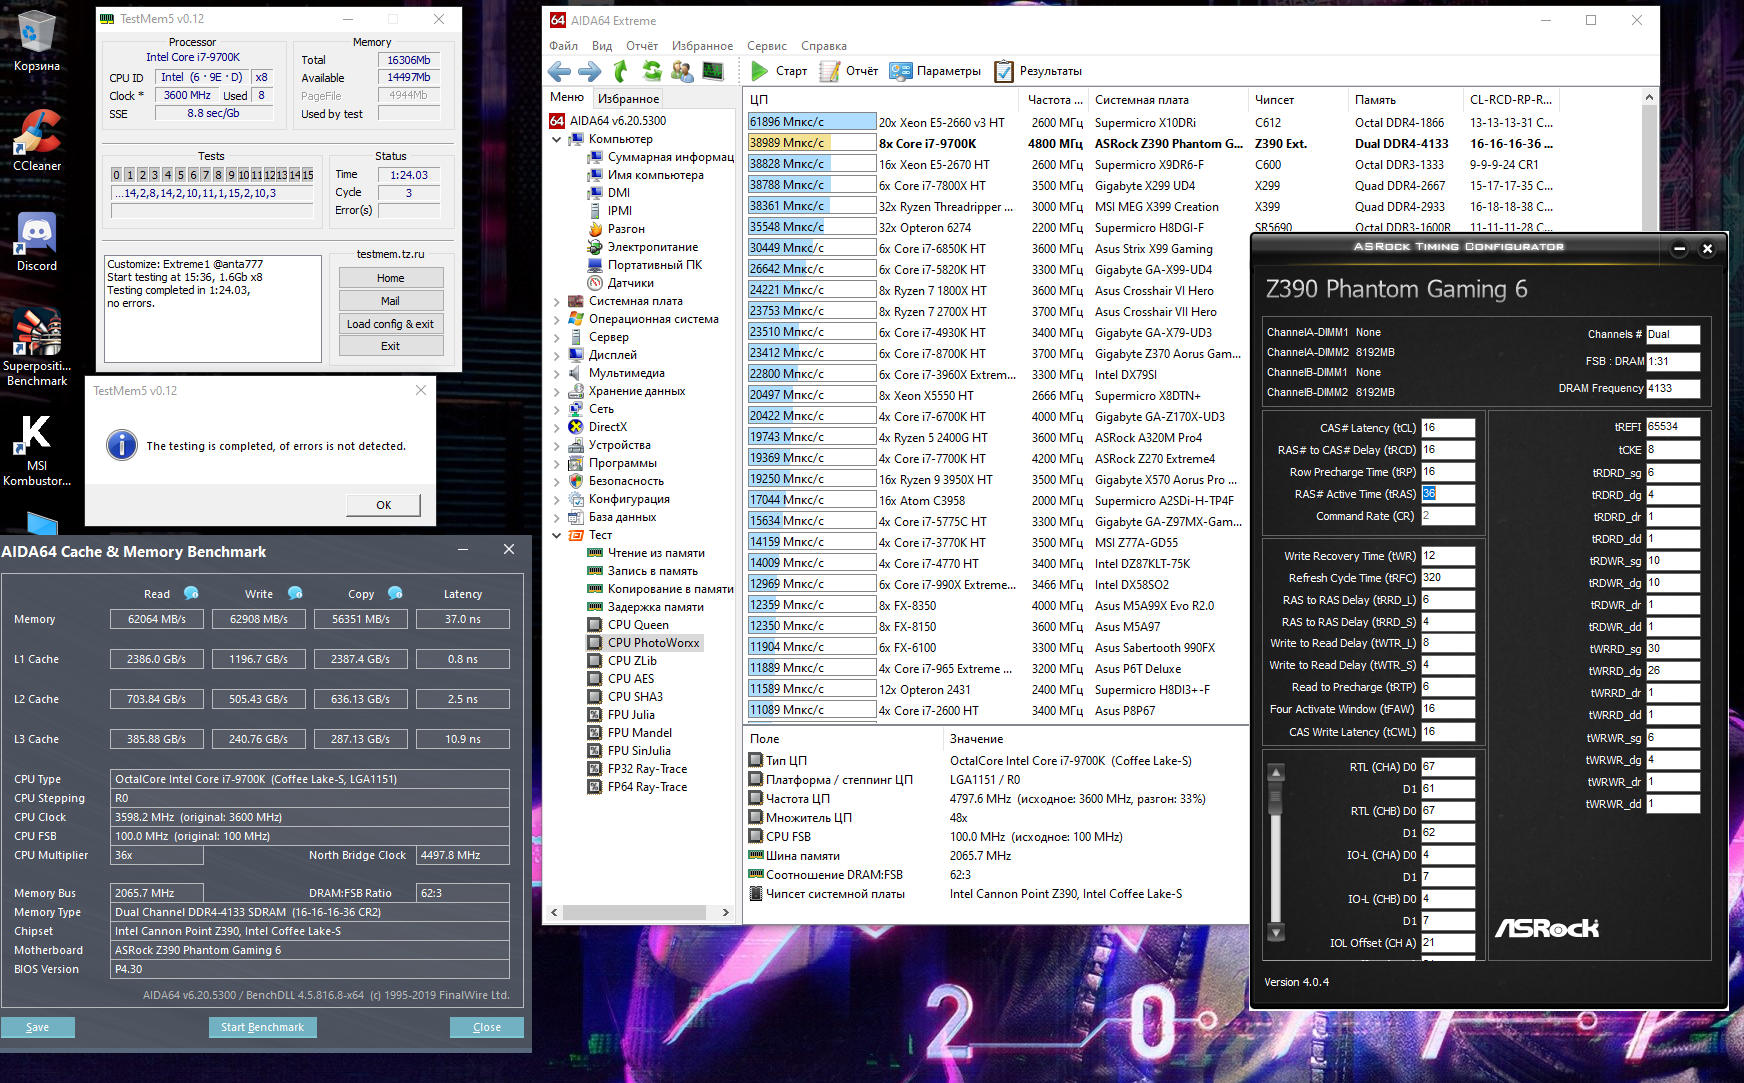1744x1083 pixels.
Task: Expand the Операционная система tree node
Action: pos(557,320)
